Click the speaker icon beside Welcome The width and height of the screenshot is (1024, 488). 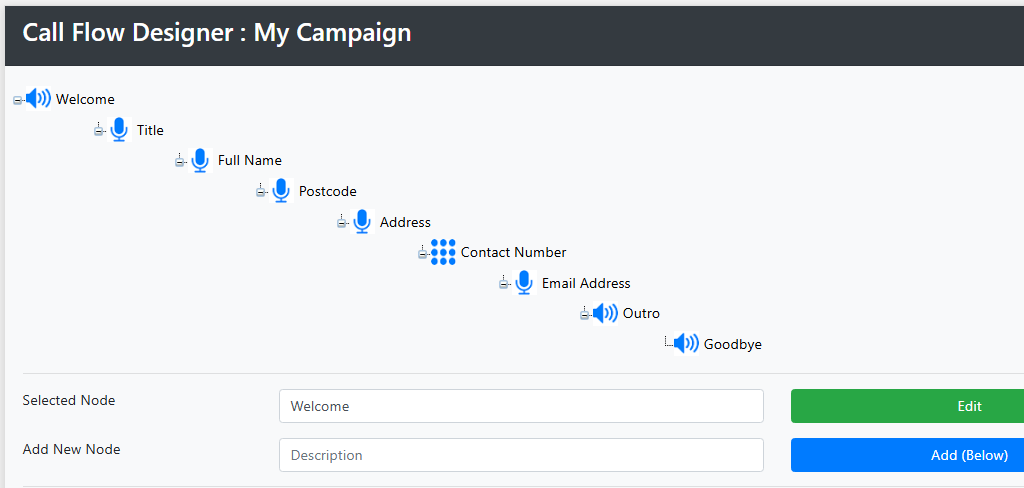pos(38,99)
